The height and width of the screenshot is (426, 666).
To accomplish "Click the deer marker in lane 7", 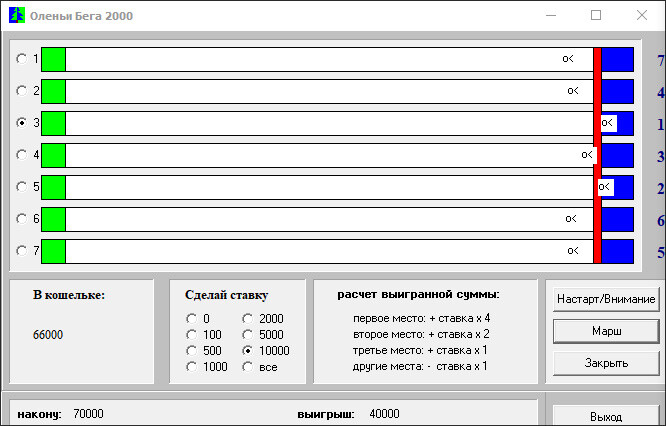I will point(573,251).
